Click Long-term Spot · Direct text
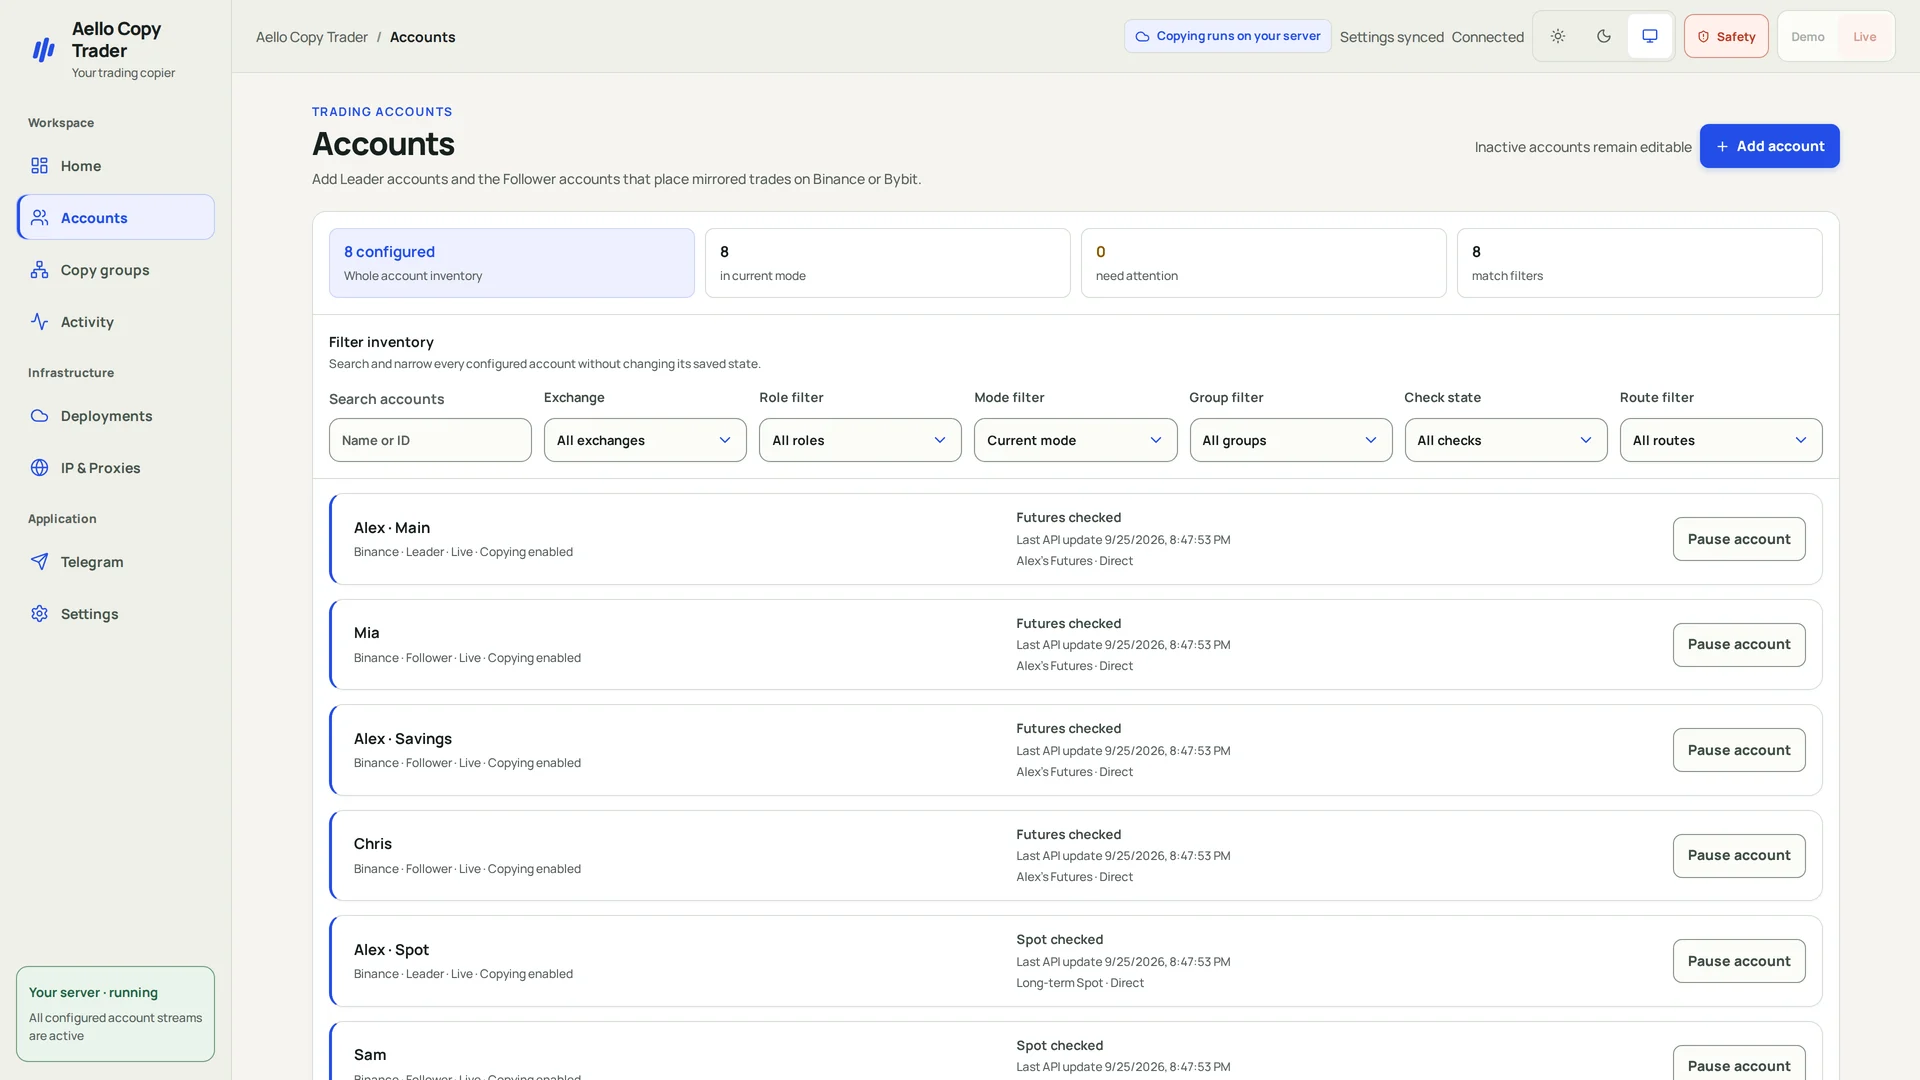Viewport: 1920px width, 1080px height. click(x=1080, y=983)
